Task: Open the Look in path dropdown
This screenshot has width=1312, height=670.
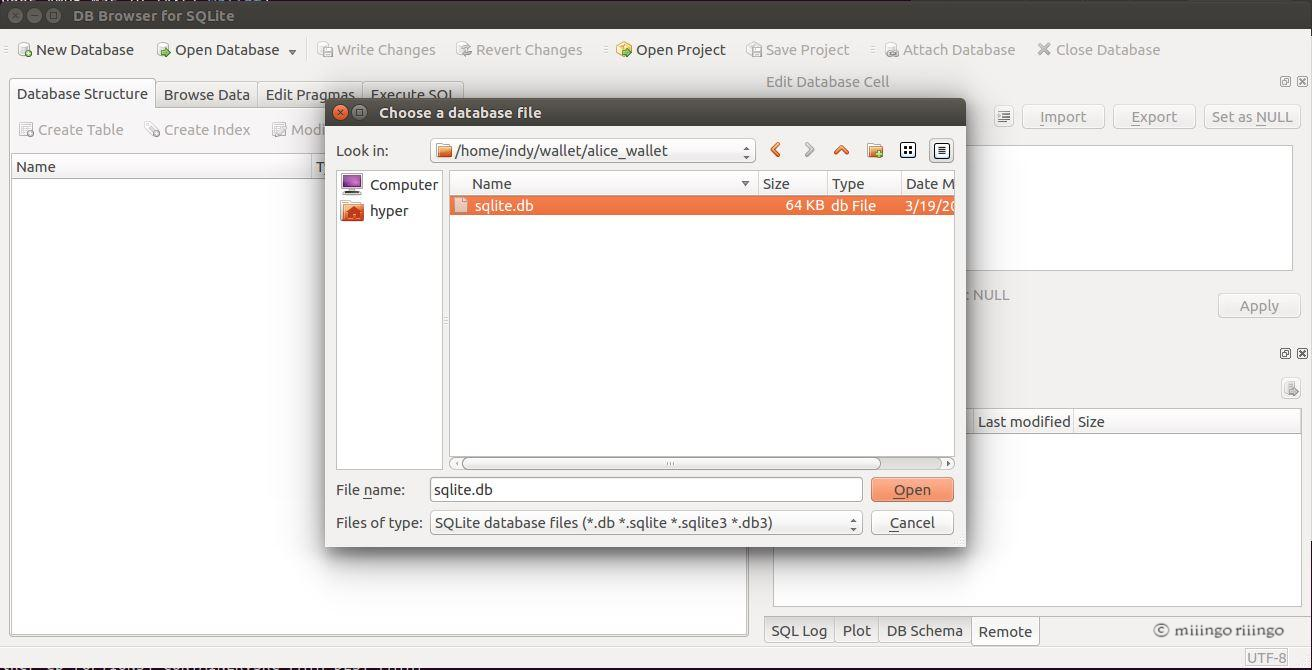Action: pos(594,151)
